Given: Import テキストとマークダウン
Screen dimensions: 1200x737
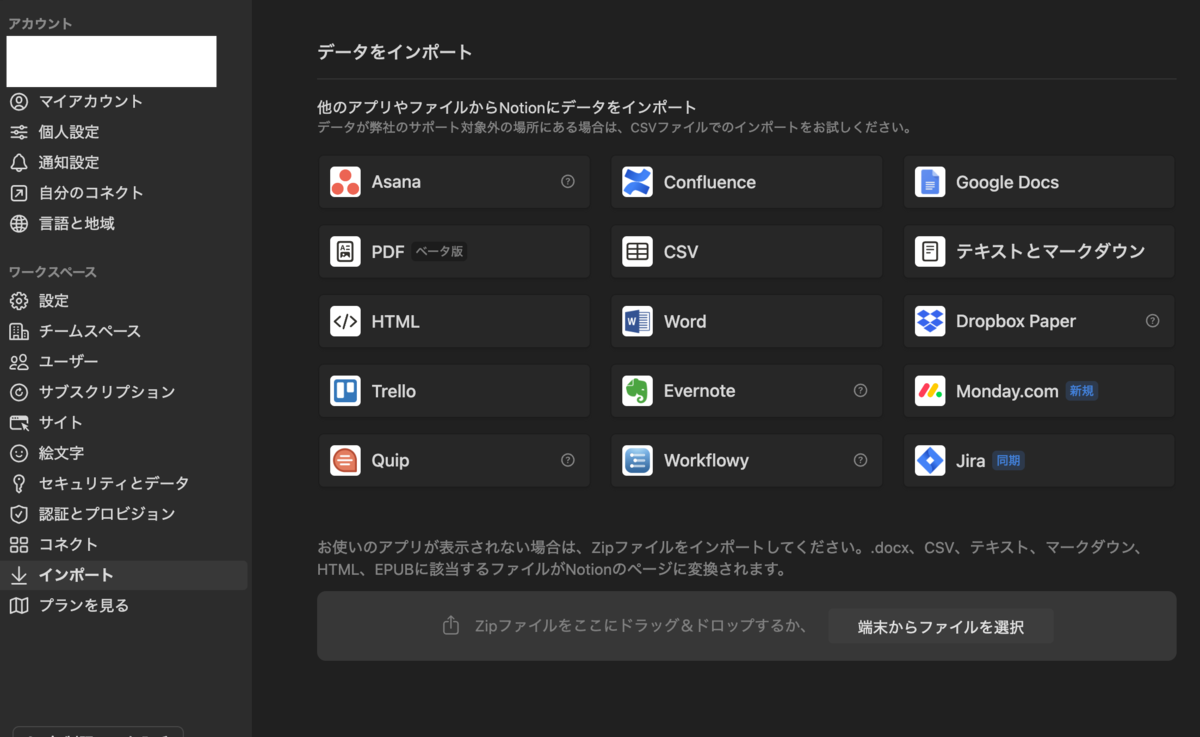Looking at the screenshot, I should [1039, 252].
